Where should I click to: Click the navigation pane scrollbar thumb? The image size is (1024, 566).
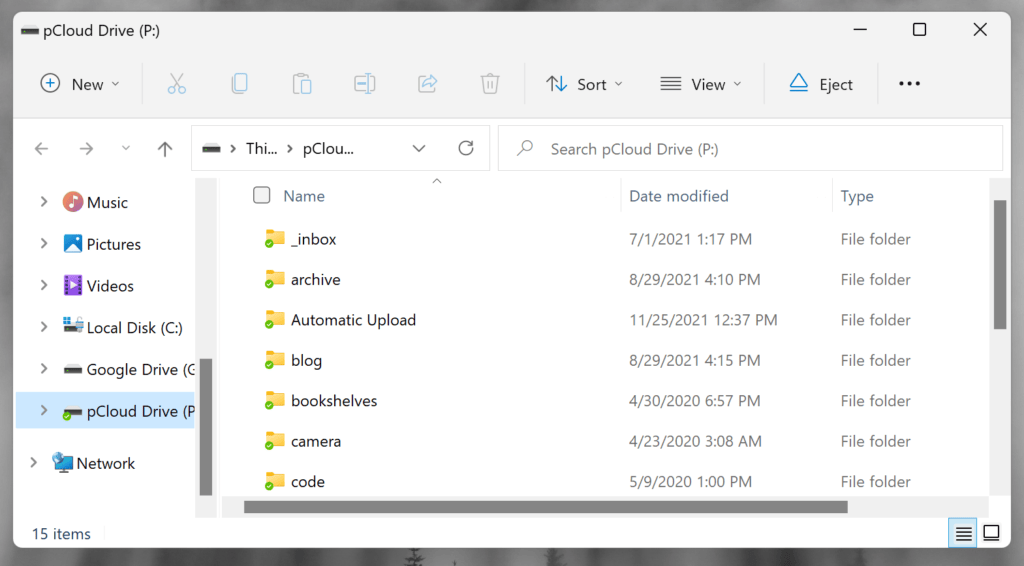(x=206, y=426)
